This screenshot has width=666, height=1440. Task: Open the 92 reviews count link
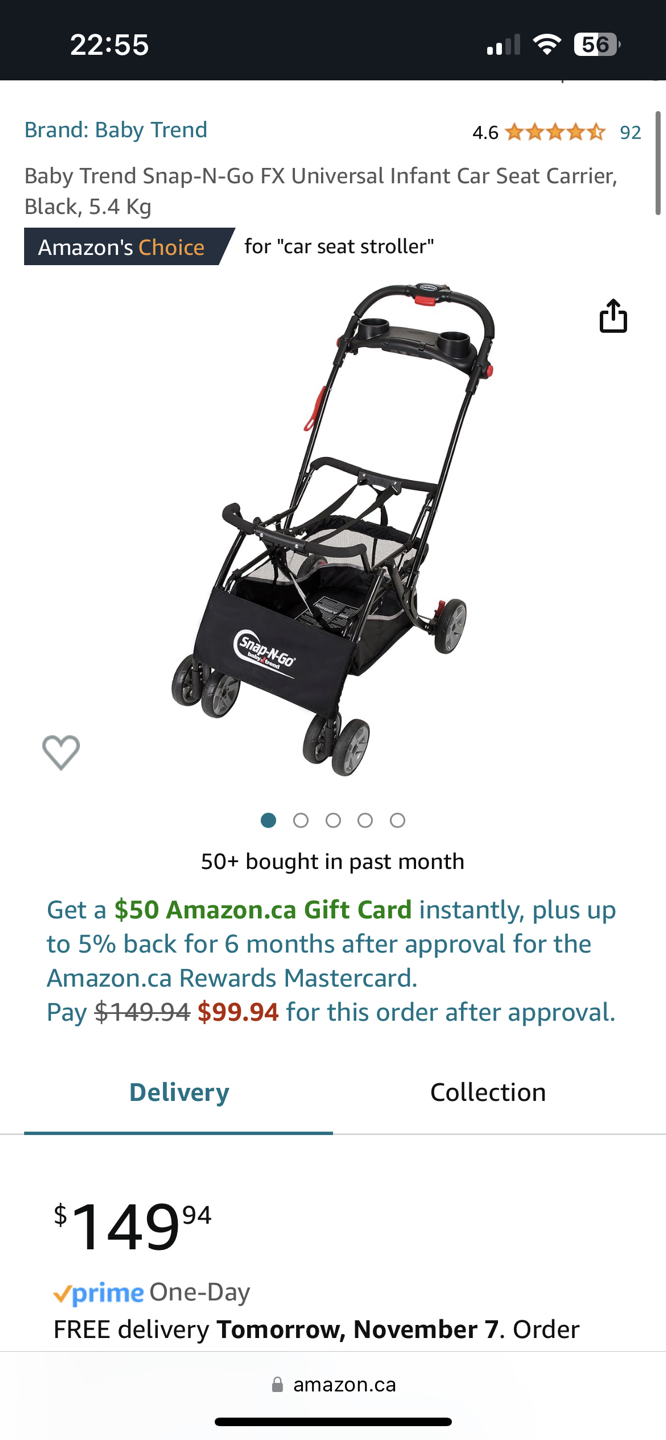pyautogui.click(x=630, y=132)
